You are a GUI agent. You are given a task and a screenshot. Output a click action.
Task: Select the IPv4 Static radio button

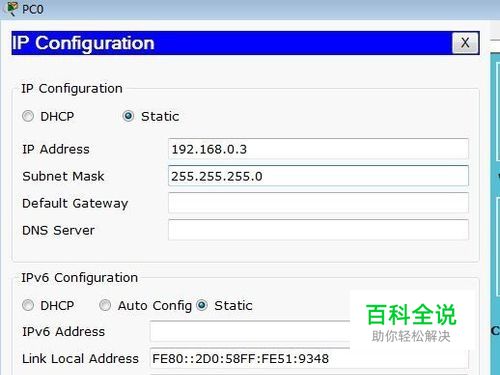[x=128, y=116]
